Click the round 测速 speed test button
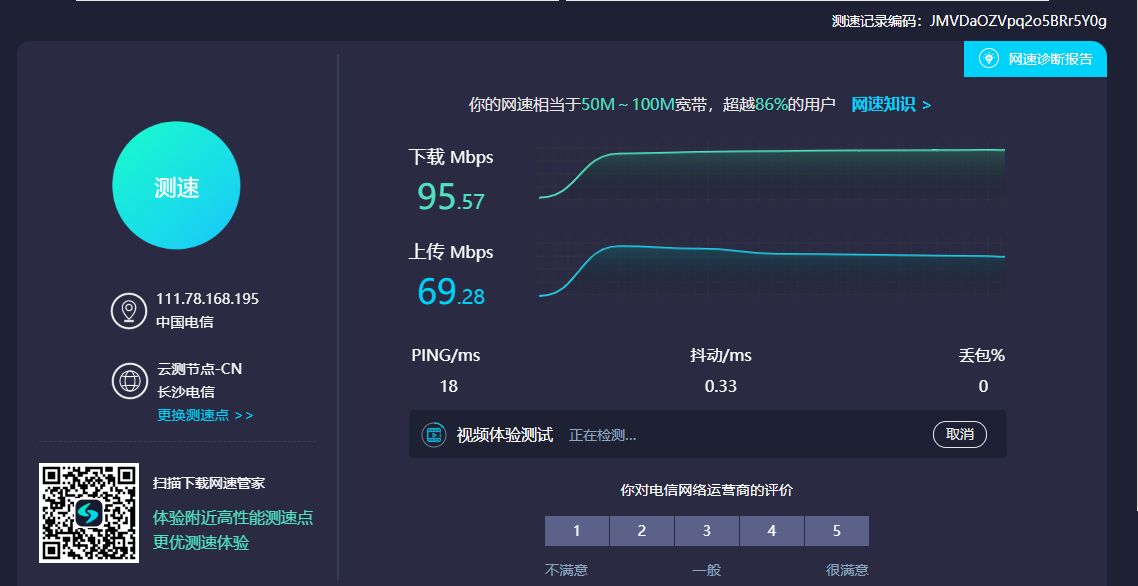This screenshot has width=1138, height=586. pyautogui.click(x=176, y=186)
